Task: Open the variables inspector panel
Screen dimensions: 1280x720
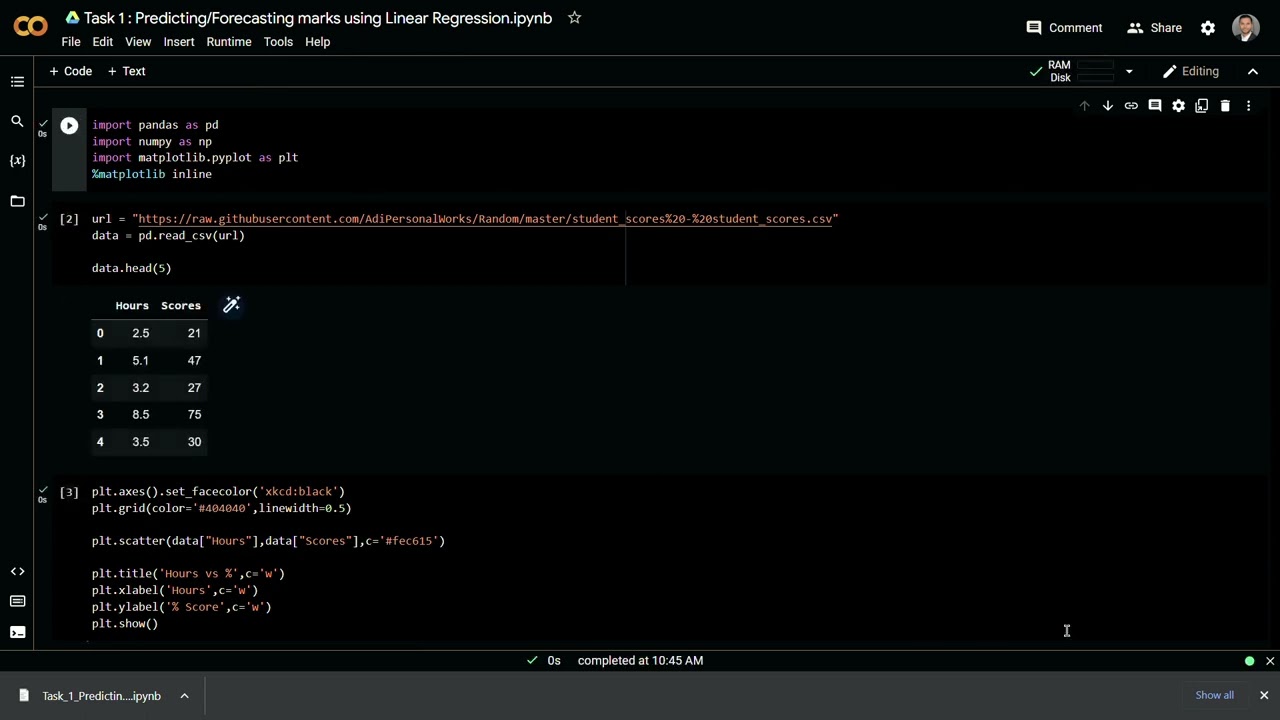Action: [x=17, y=161]
